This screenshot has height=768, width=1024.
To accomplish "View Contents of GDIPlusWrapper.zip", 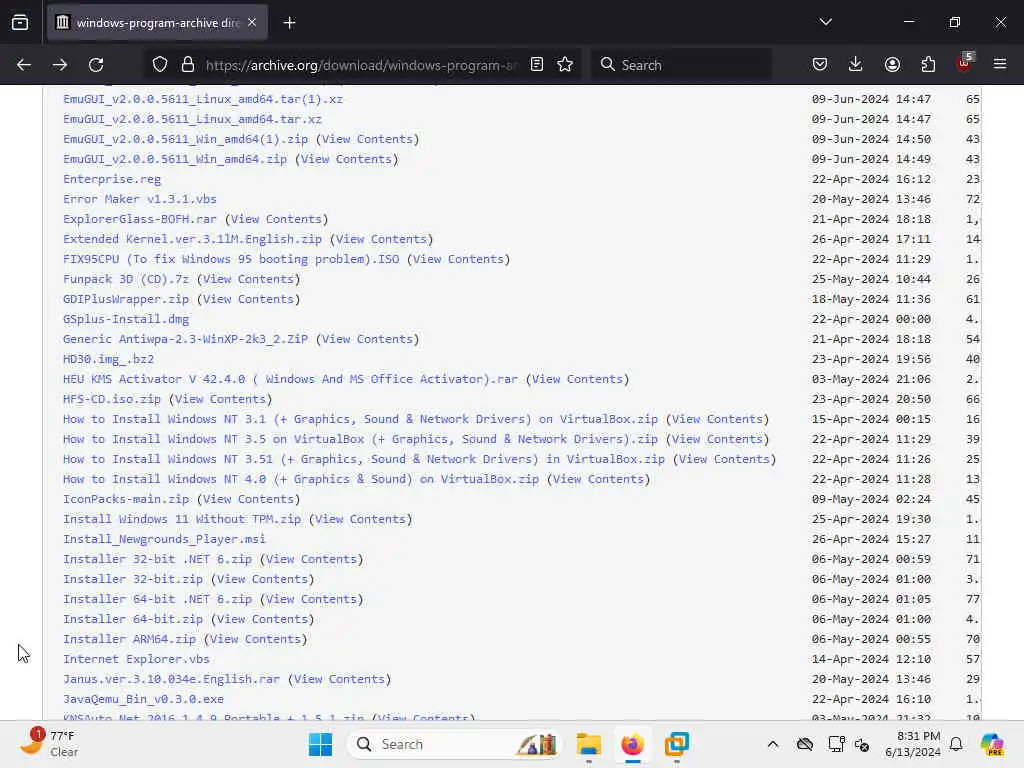I will coord(249,299).
